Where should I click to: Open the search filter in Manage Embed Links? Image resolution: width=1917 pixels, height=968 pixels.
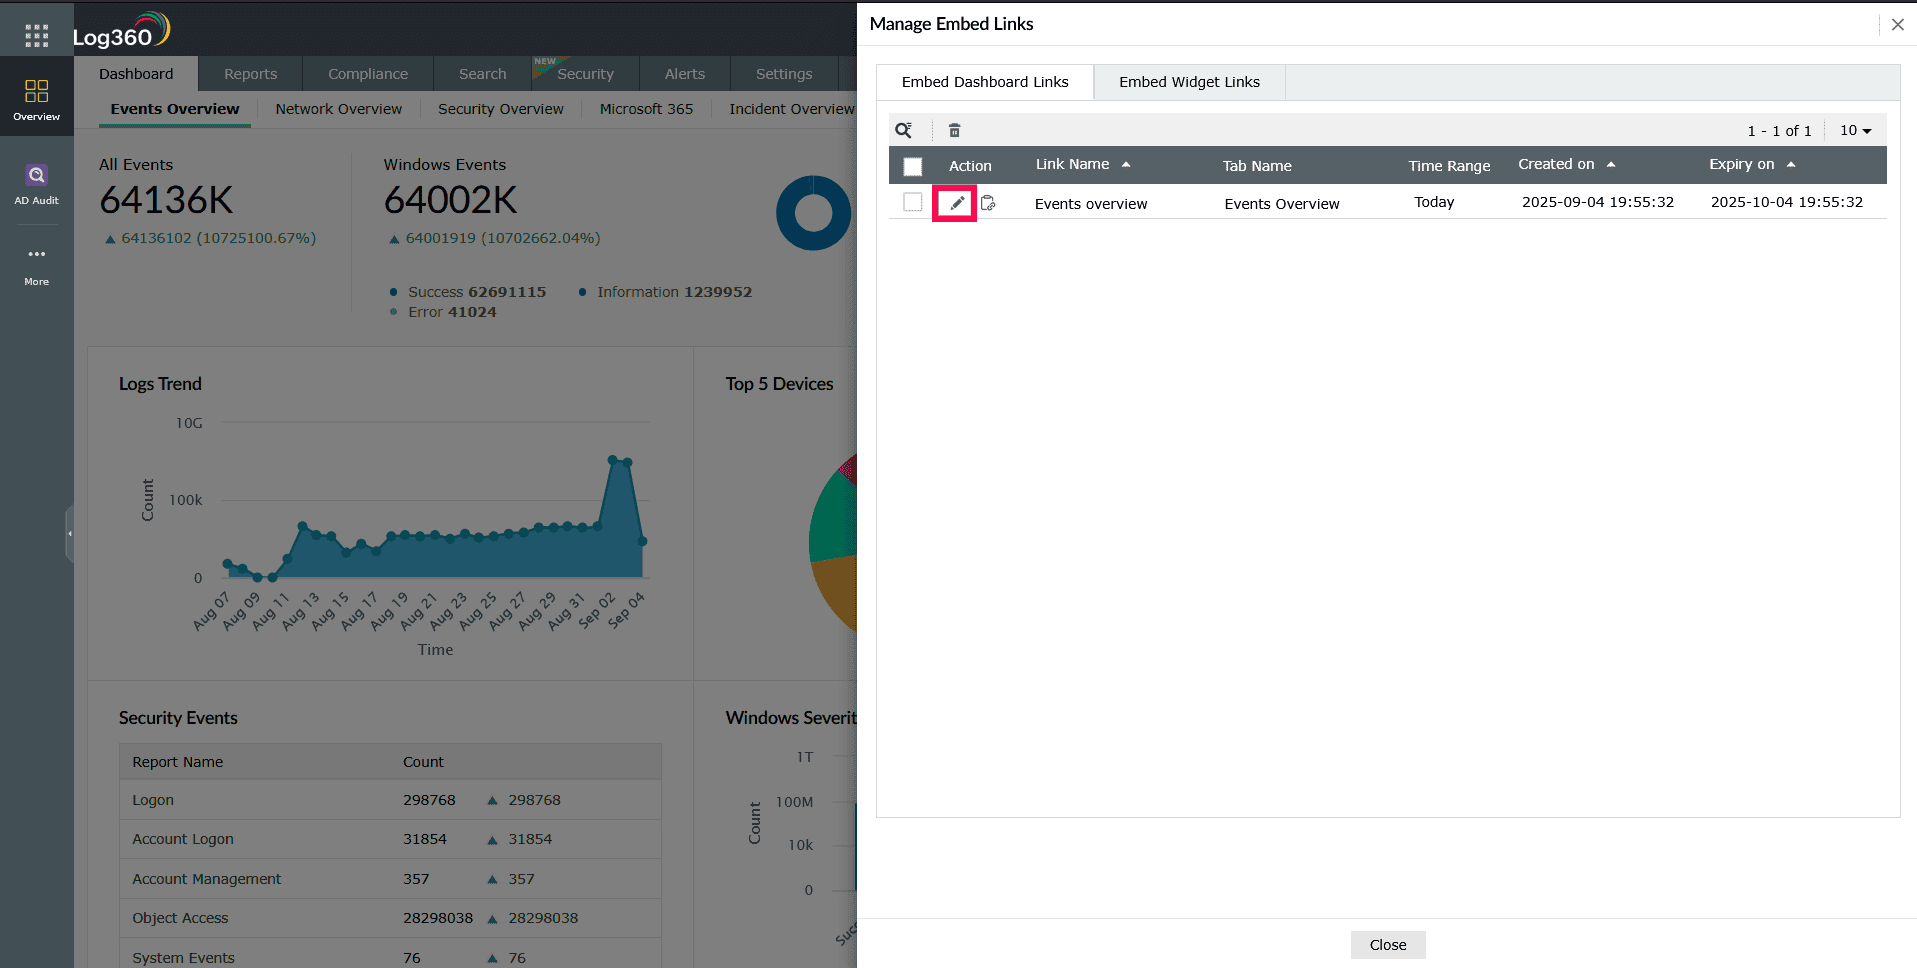tap(904, 129)
